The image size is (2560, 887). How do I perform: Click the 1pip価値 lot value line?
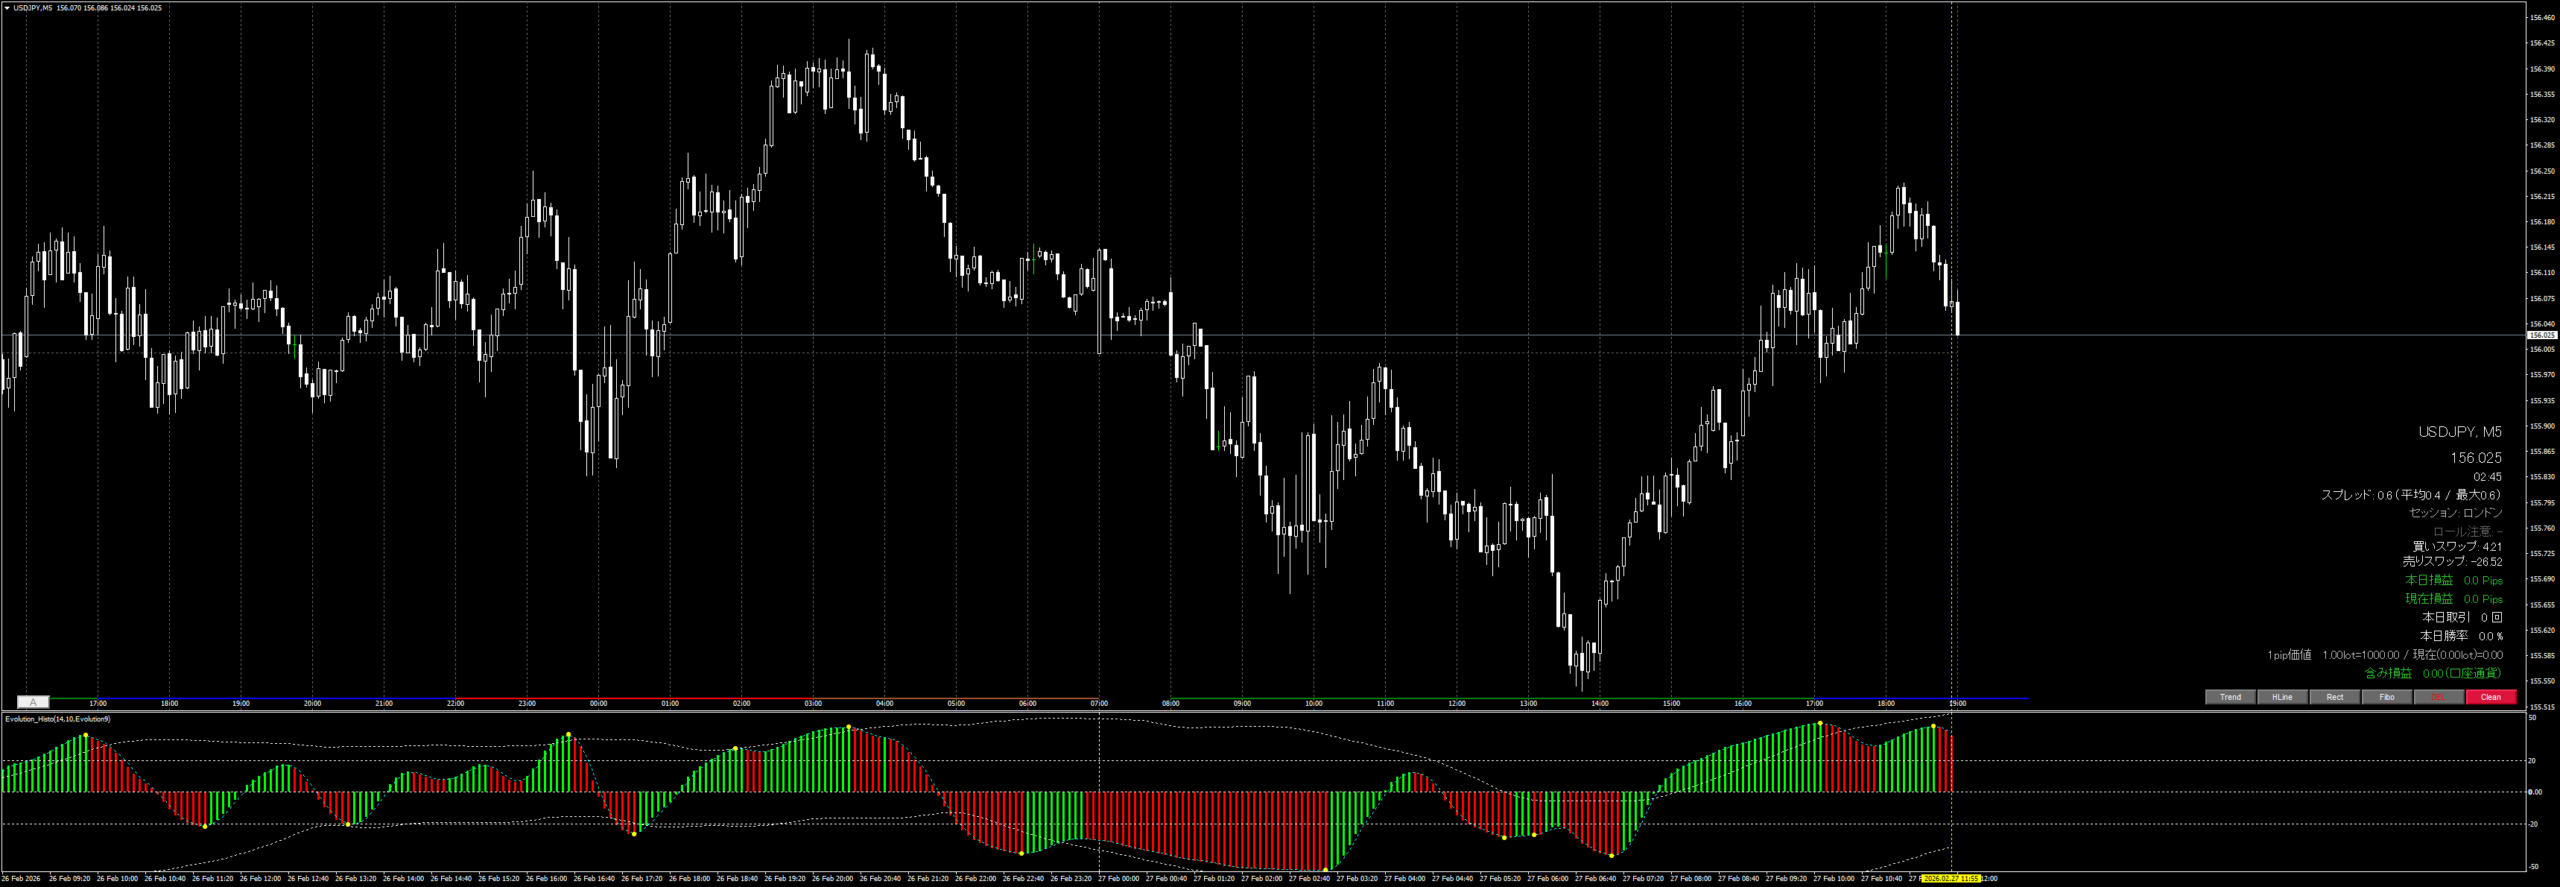(2384, 655)
